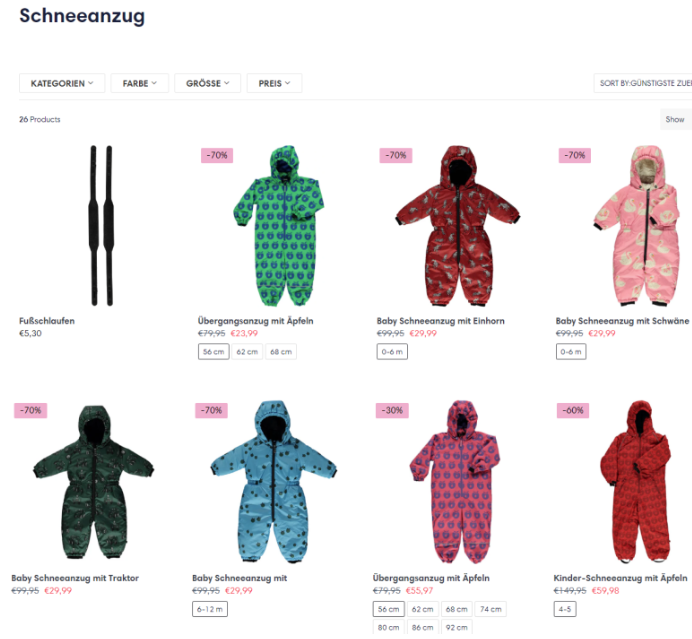Click the Show button
The width and height of the screenshot is (692, 639).
[x=676, y=119]
